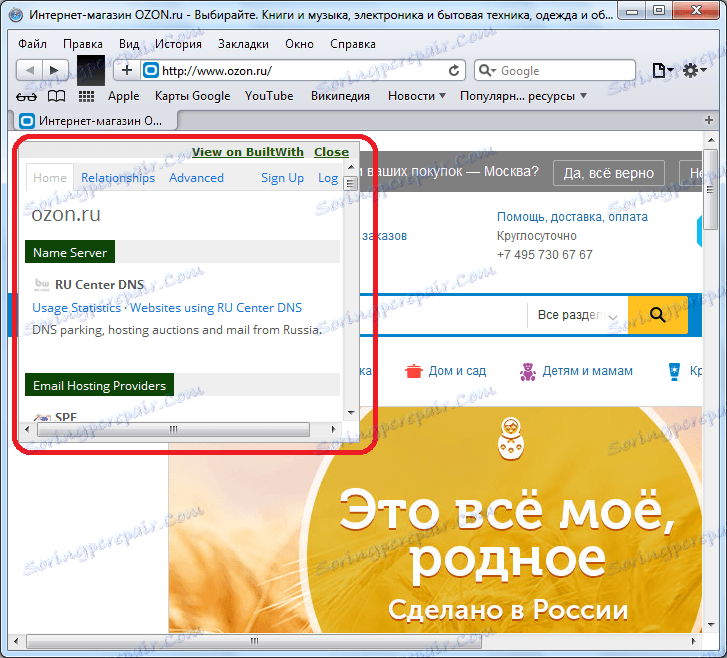Expand the Популярн... ресурсы bookmarks dropdown

click(x=523, y=96)
